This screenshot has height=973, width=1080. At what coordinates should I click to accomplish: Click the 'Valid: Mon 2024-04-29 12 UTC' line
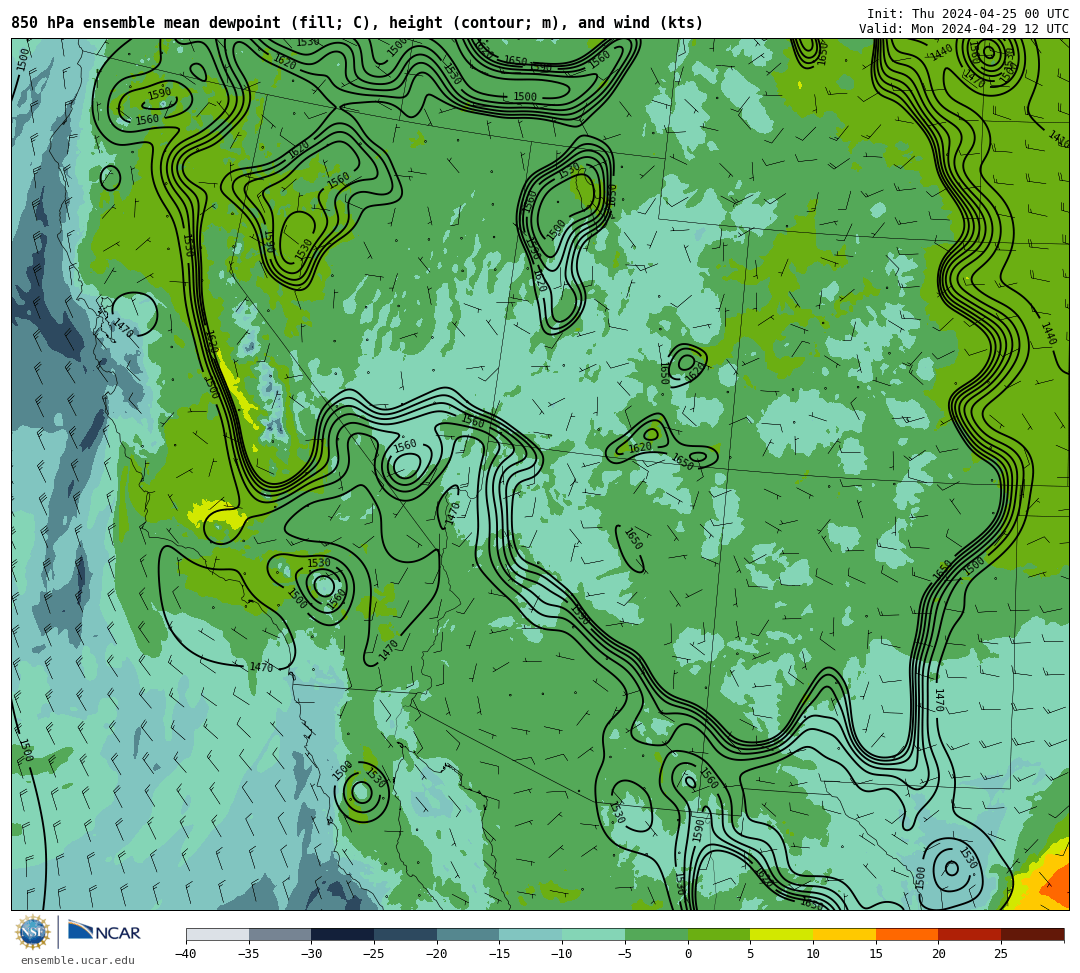pos(964,29)
